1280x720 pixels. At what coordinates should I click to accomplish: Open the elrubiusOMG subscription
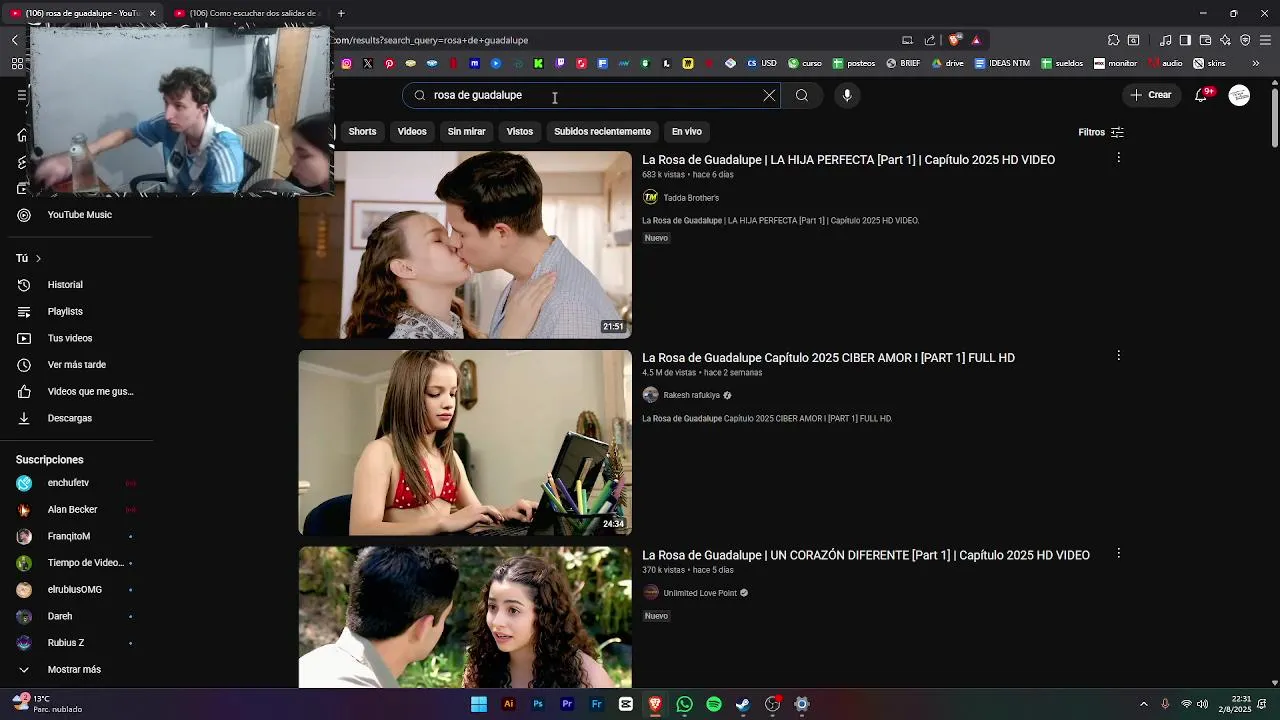[x=76, y=590]
